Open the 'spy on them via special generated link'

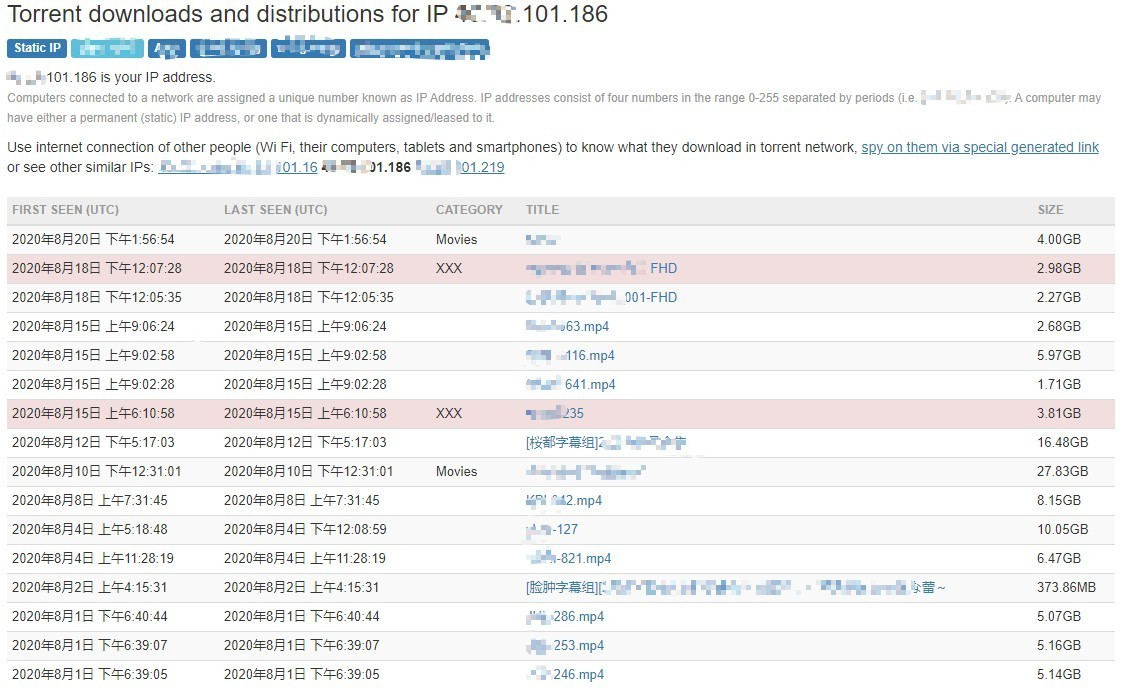pos(978,147)
